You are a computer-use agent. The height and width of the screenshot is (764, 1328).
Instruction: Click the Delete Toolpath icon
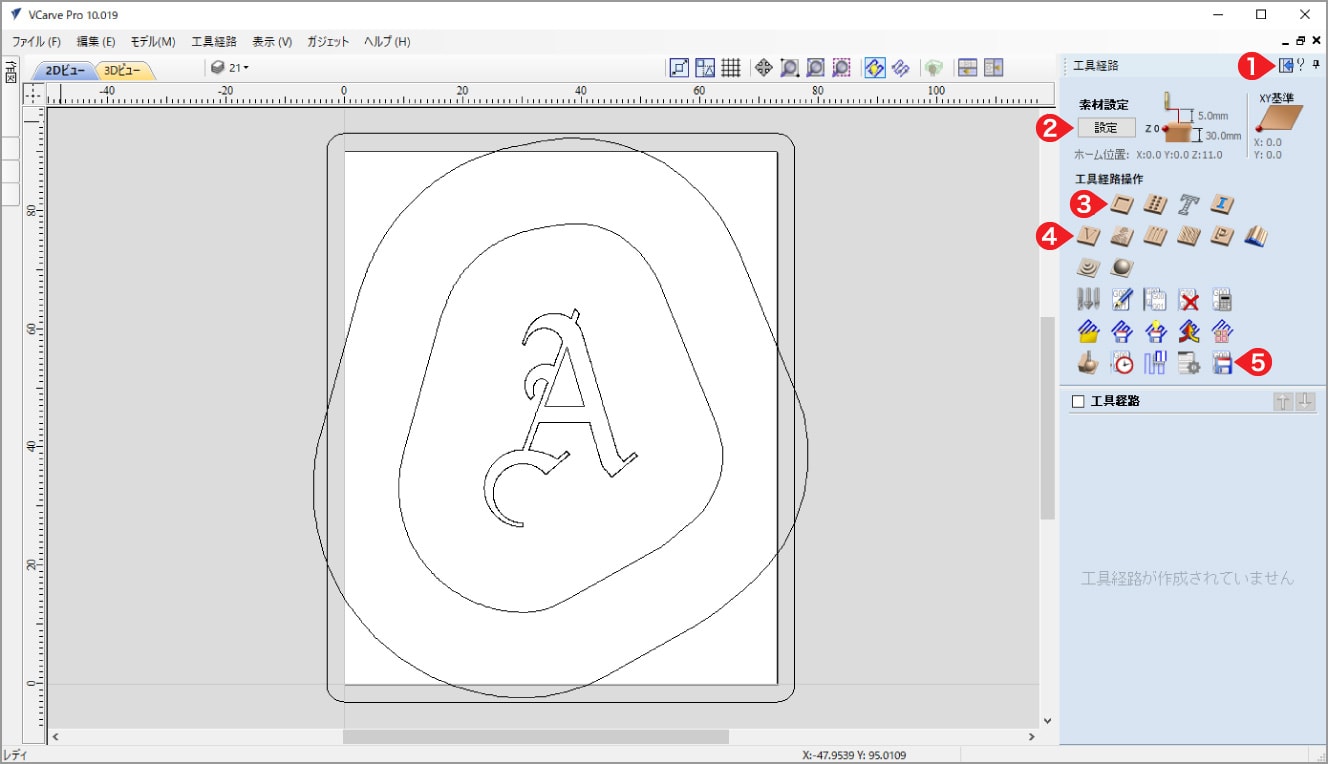pyautogui.click(x=1188, y=299)
